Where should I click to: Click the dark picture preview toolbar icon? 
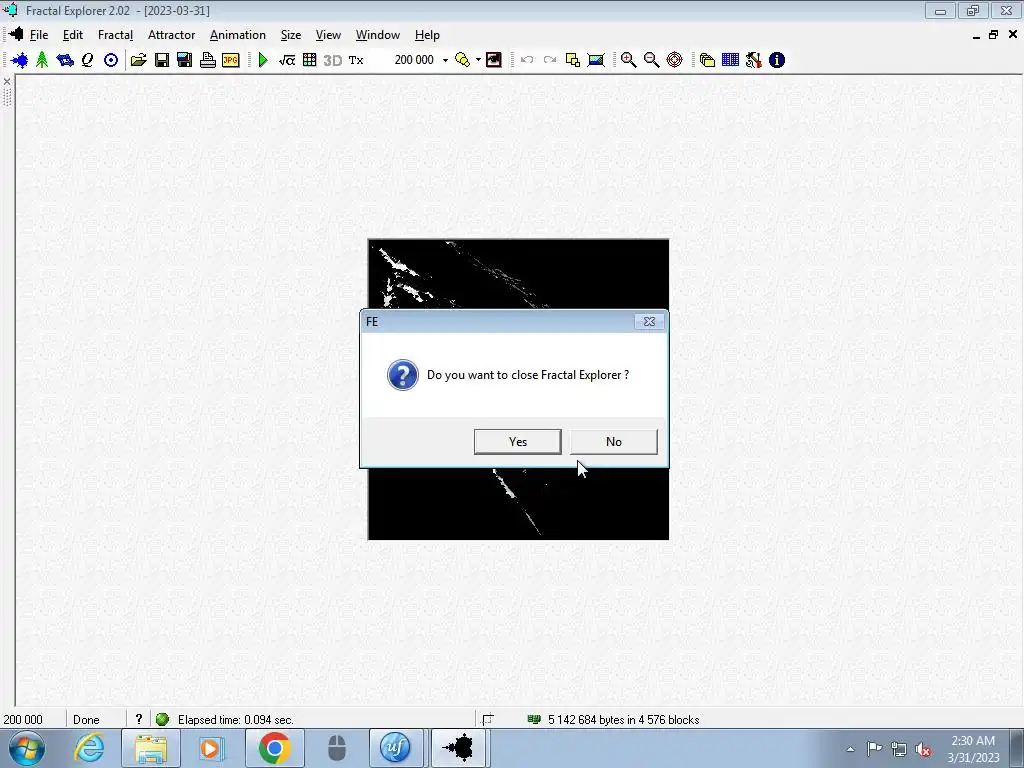[494, 60]
